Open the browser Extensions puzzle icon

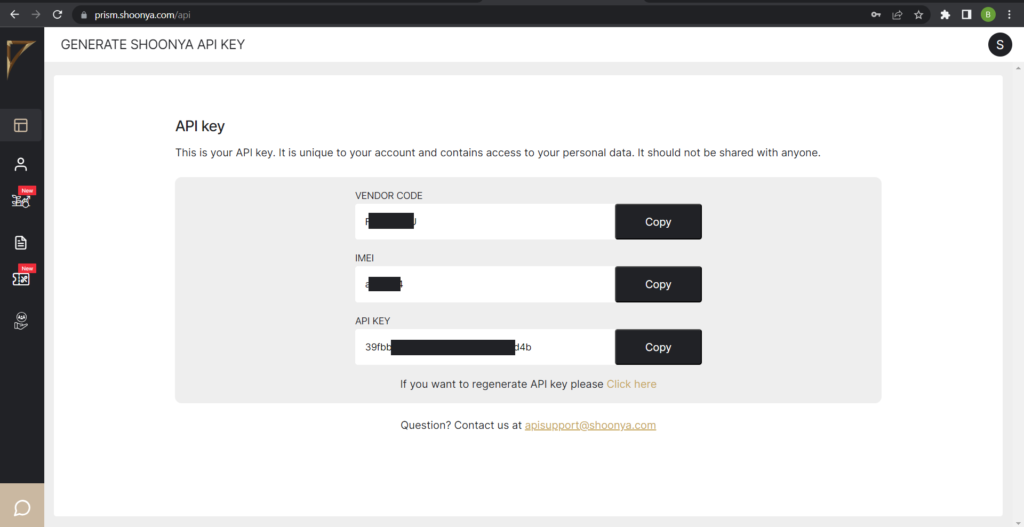point(945,15)
